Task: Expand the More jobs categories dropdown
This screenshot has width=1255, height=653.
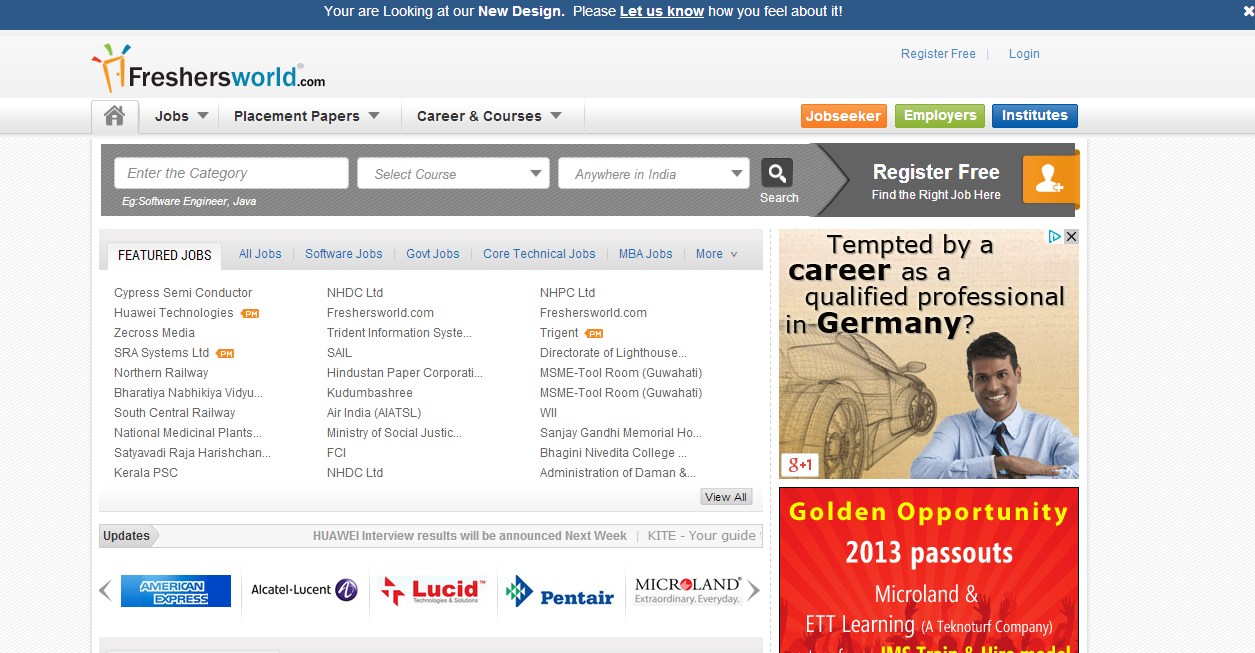Action: click(717, 254)
